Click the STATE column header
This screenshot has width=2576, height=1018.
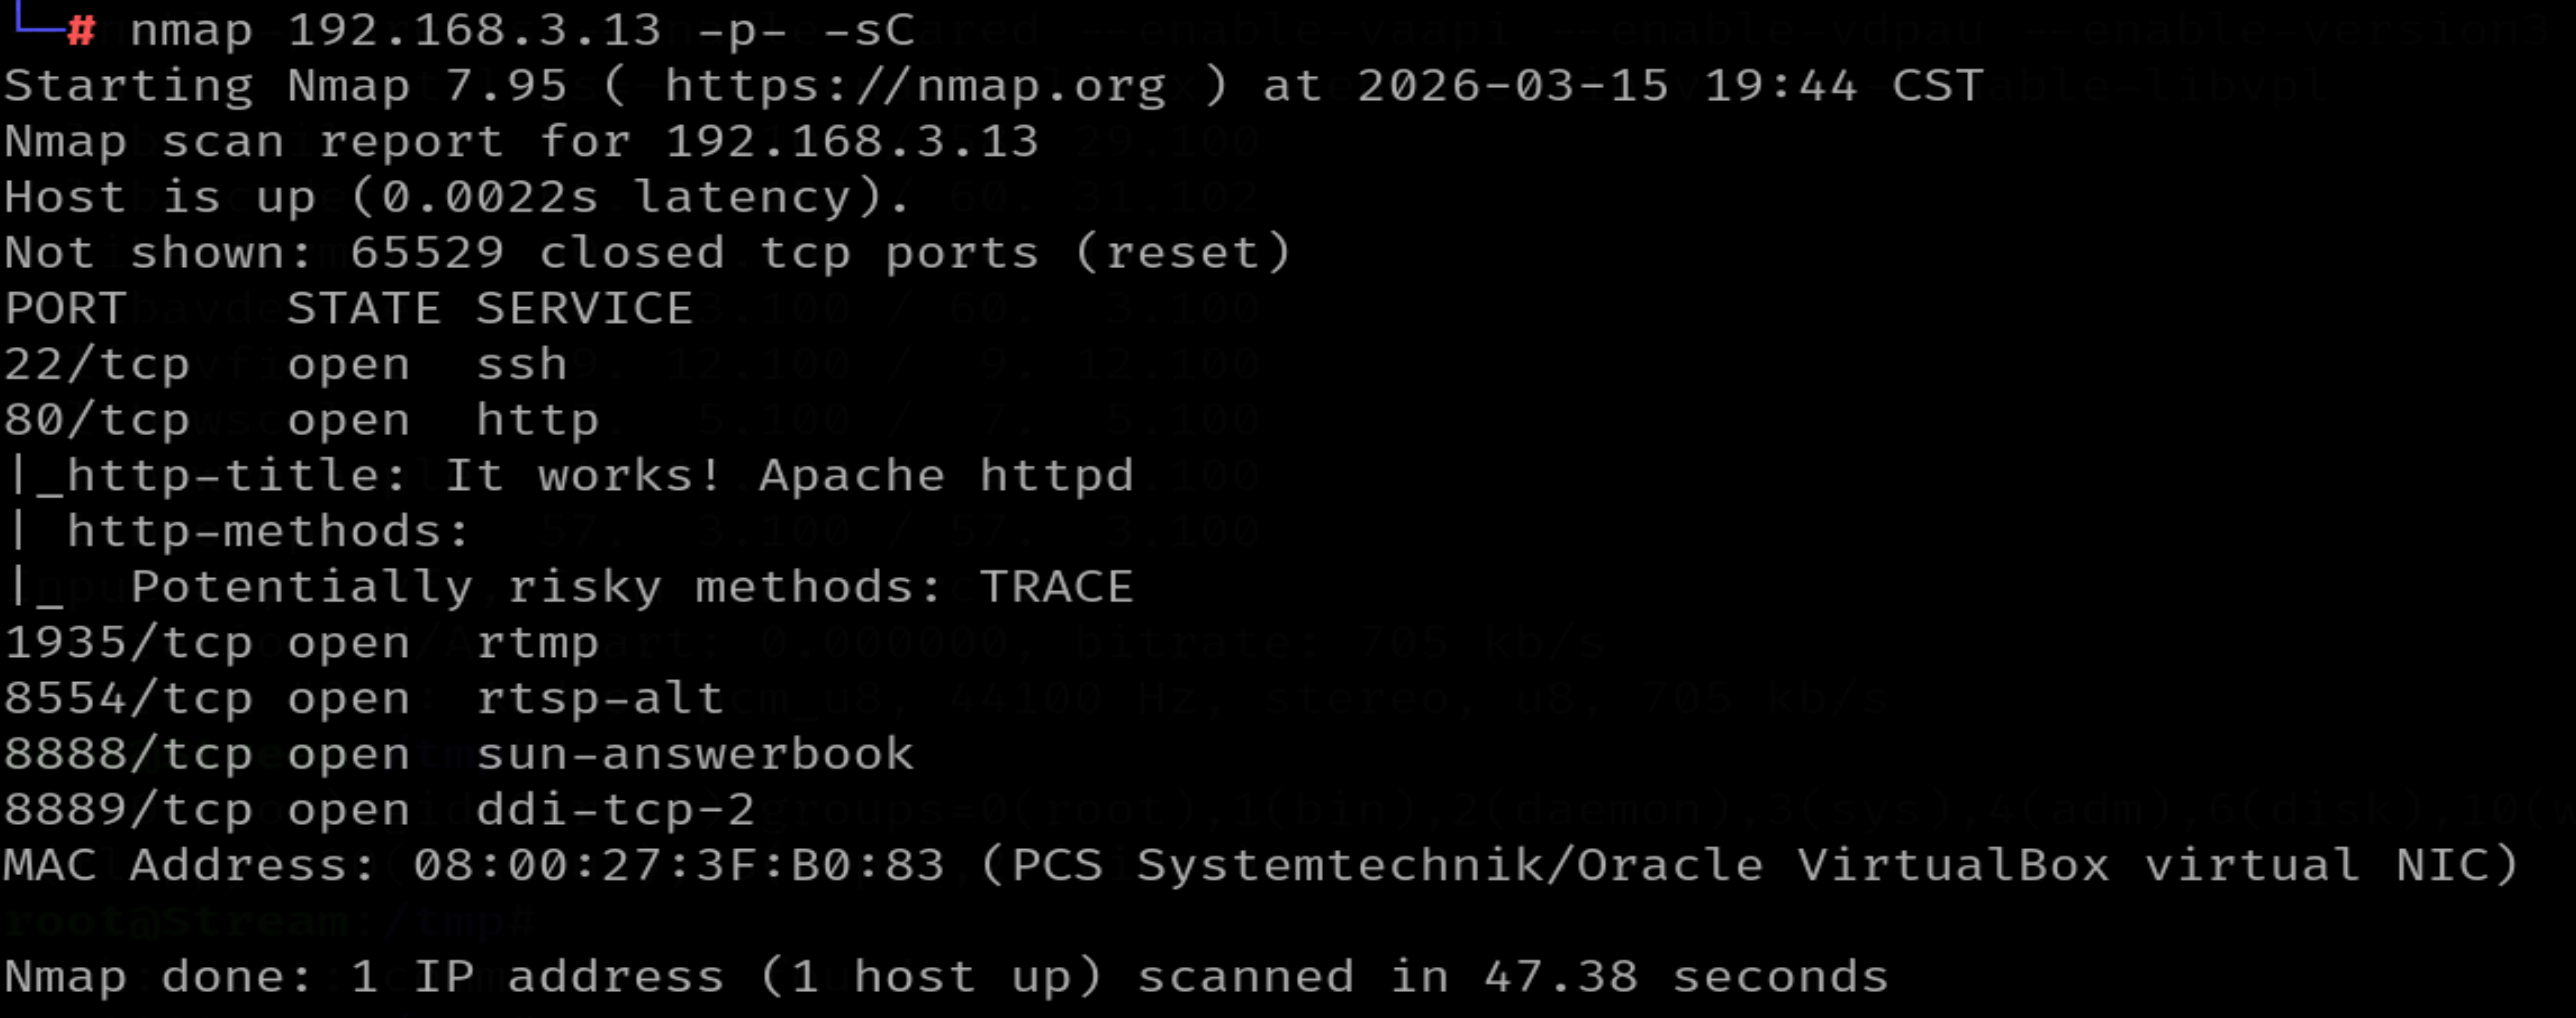click(363, 309)
